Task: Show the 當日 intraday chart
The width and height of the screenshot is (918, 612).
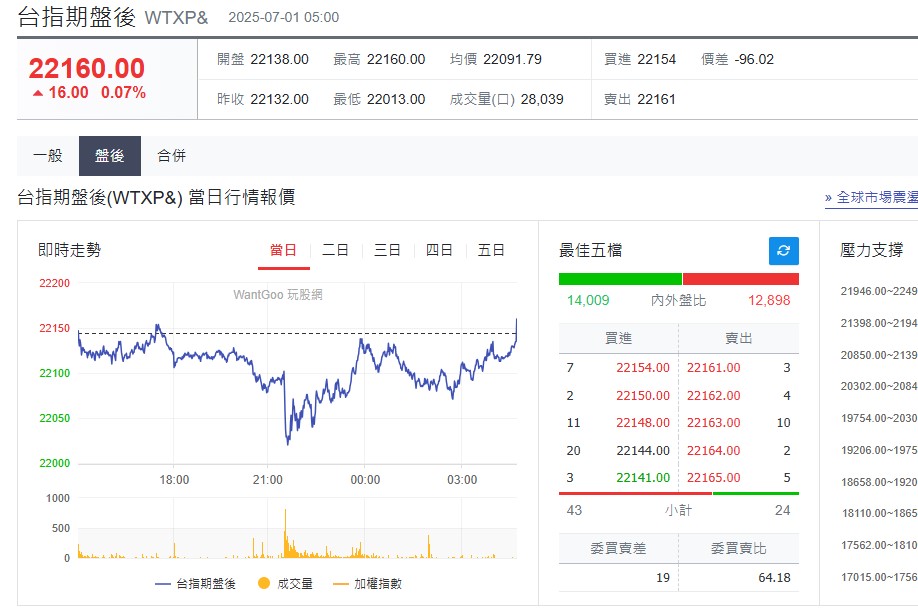Action: (x=283, y=251)
